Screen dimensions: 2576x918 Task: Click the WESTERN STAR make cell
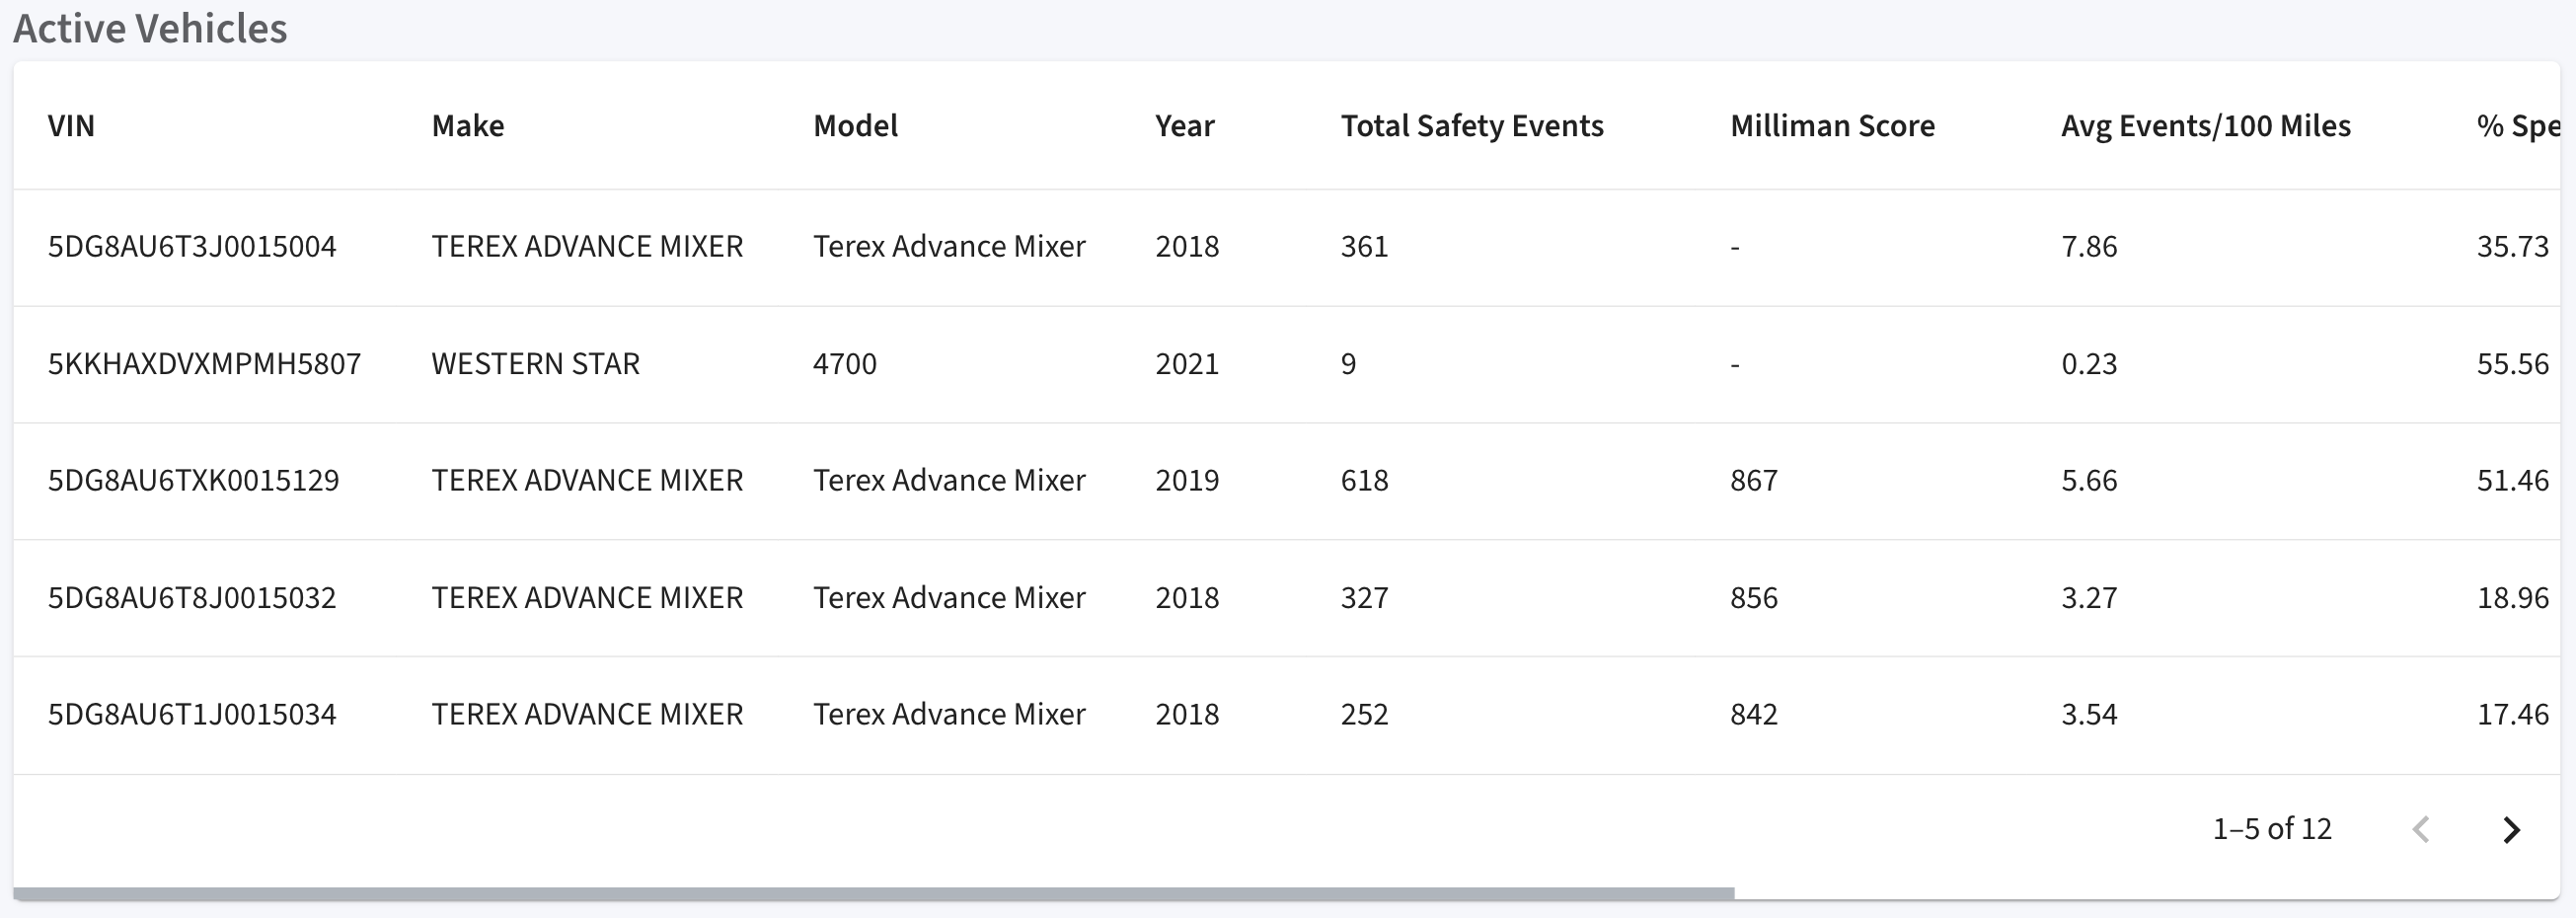pos(535,364)
